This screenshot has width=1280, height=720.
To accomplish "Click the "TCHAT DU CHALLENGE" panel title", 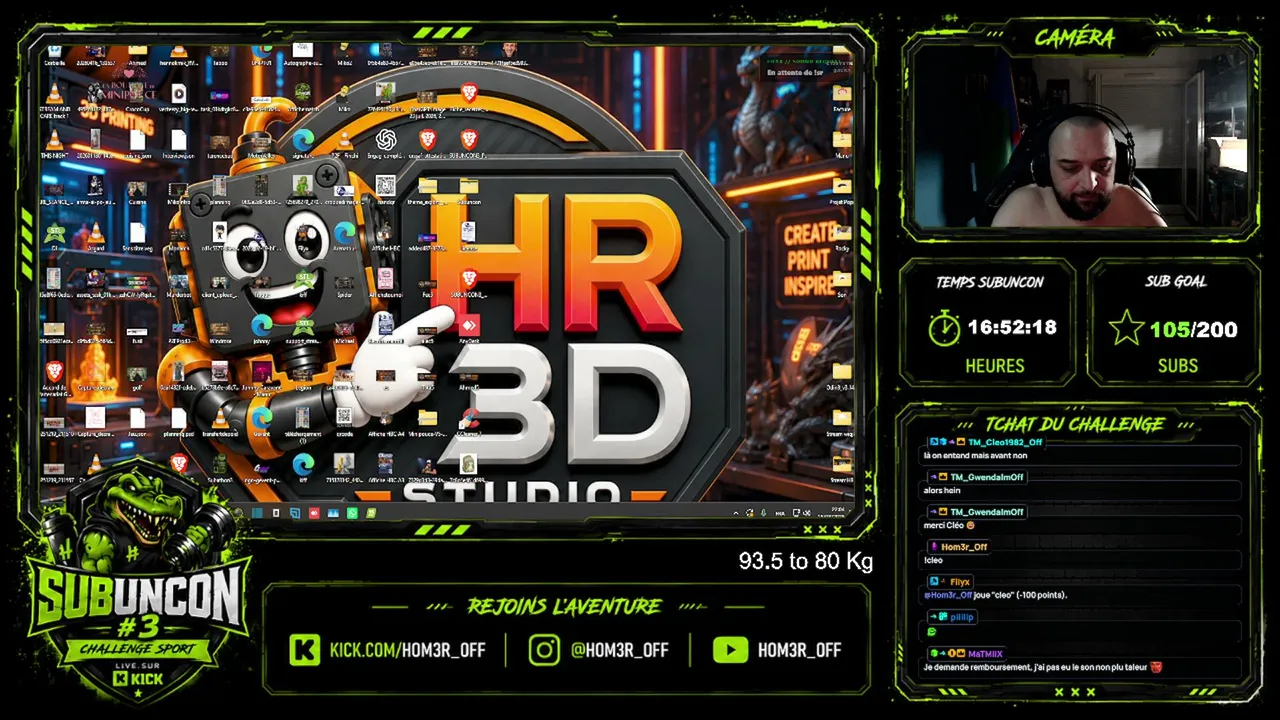I will pyautogui.click(x=1074, y=424).
